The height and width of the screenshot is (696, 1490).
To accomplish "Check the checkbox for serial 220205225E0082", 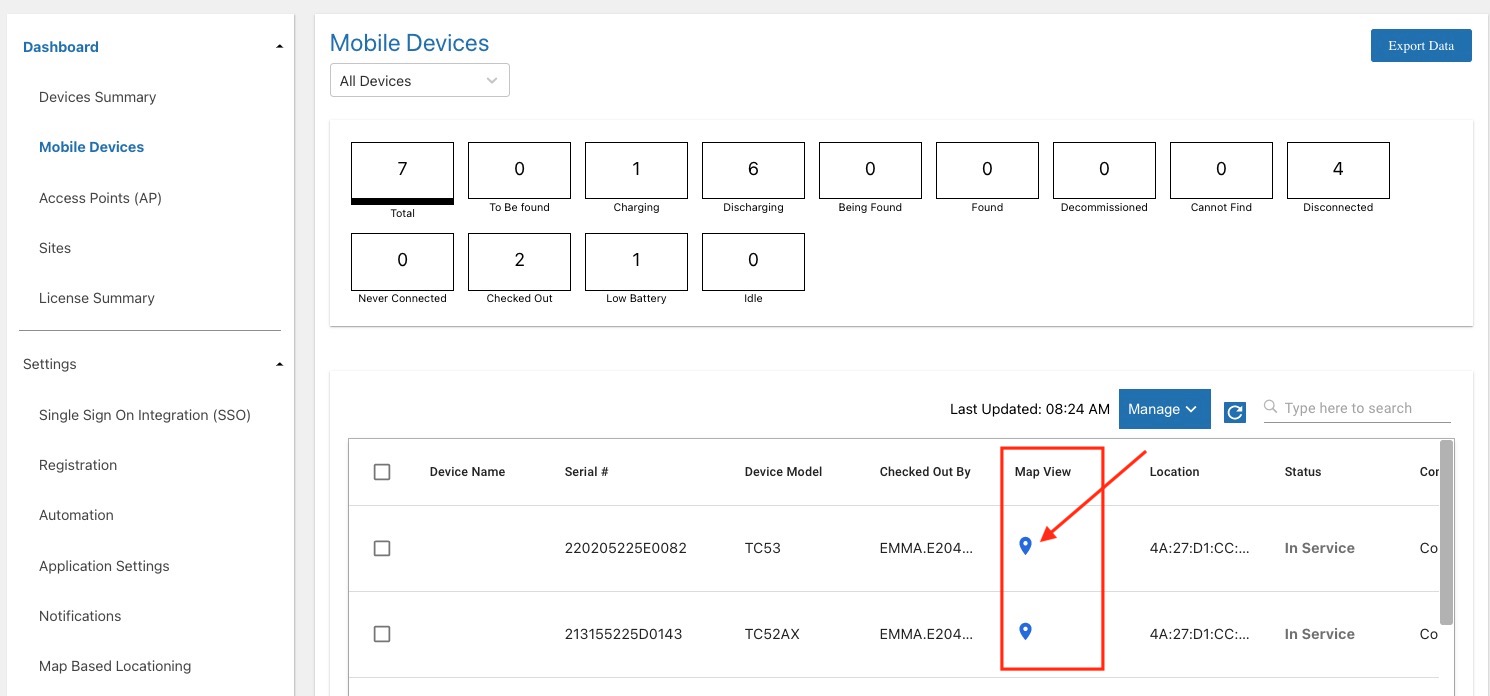I will point(382,548).
